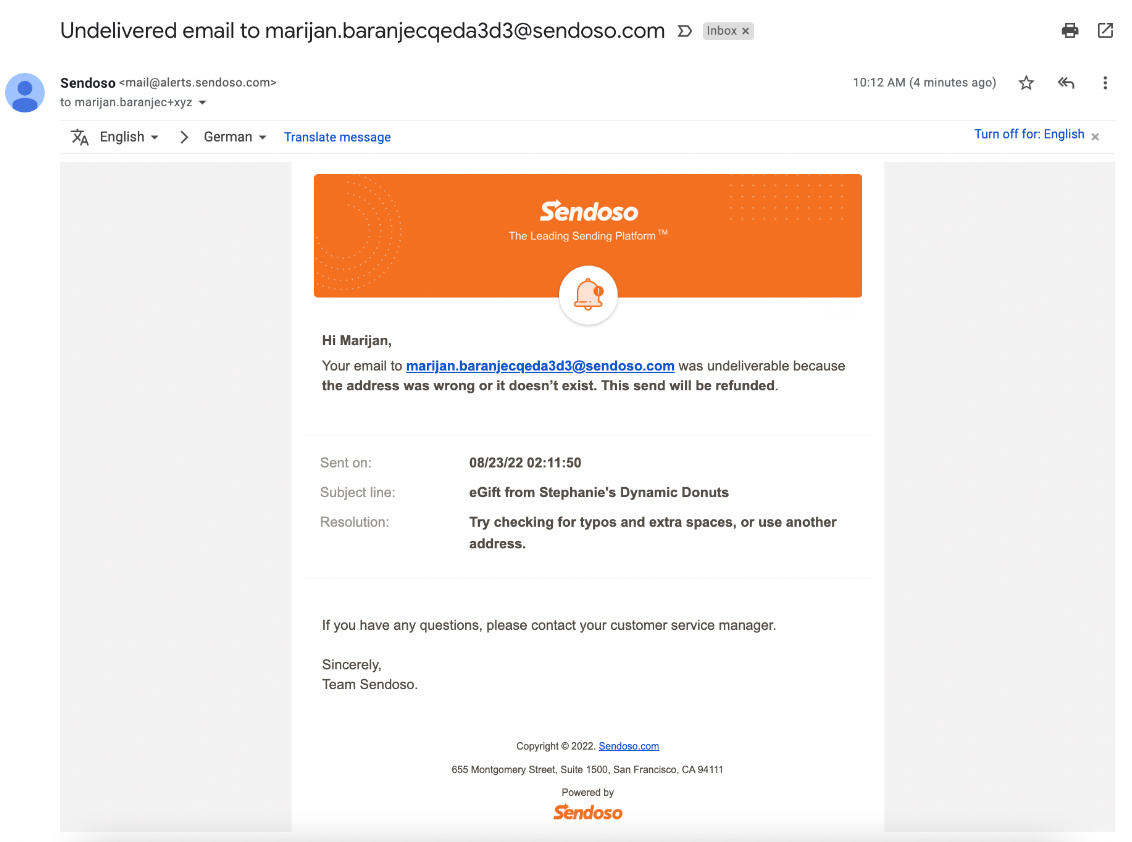Click the reply all arrow icon

[x=1066, y=83]
